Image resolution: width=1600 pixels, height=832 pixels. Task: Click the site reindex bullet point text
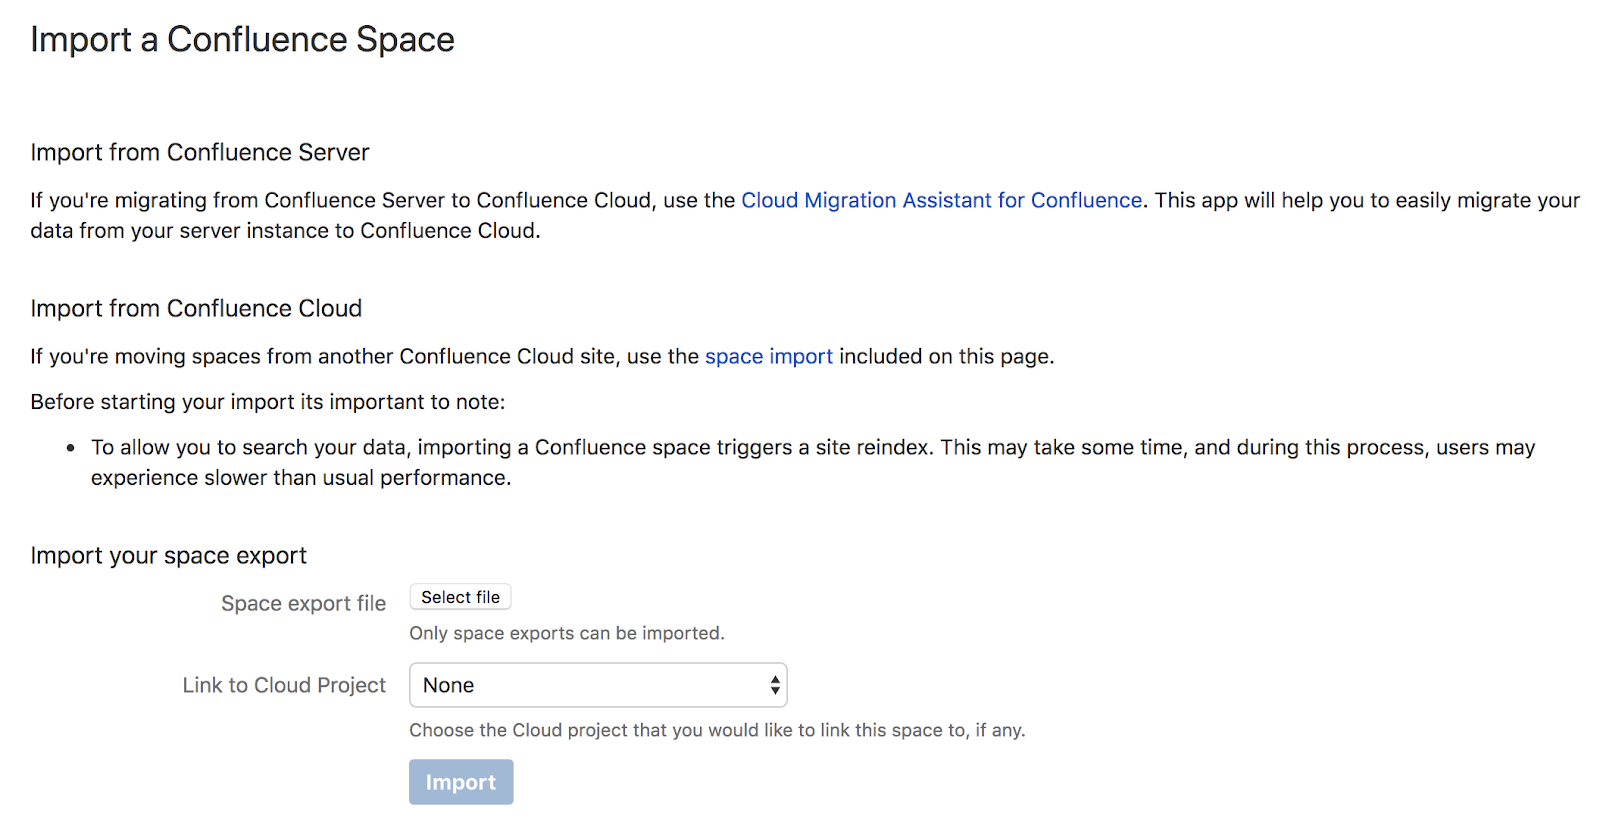tap(813, 462)
